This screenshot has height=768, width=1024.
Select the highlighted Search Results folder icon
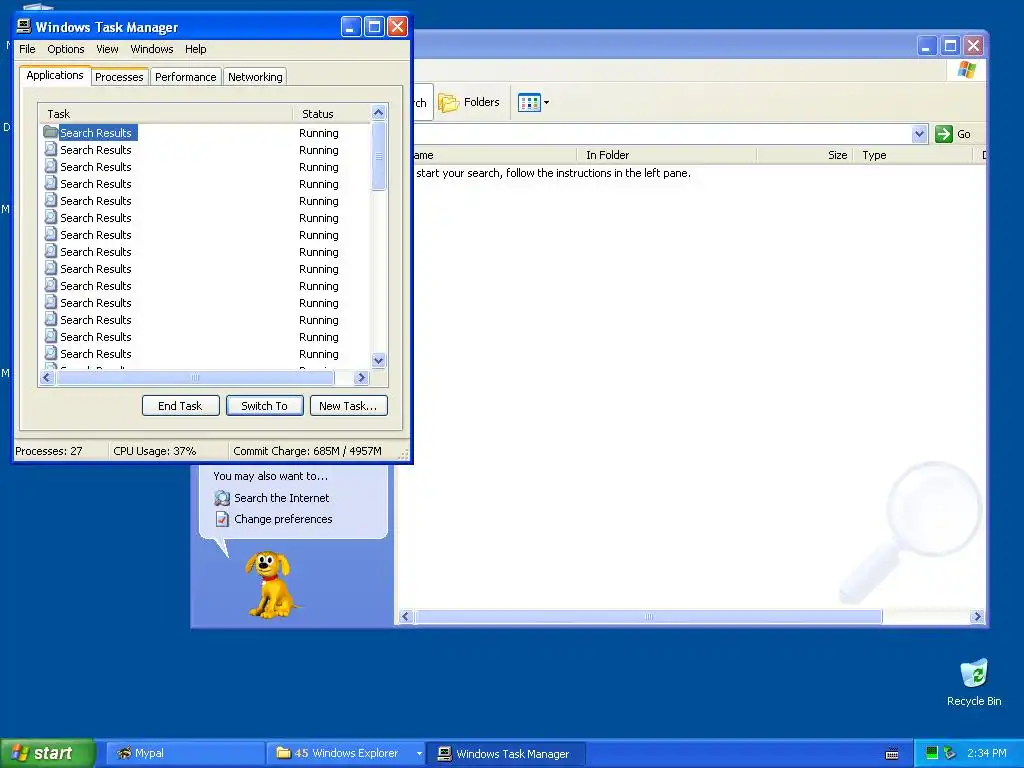click(x=50, y=132)
